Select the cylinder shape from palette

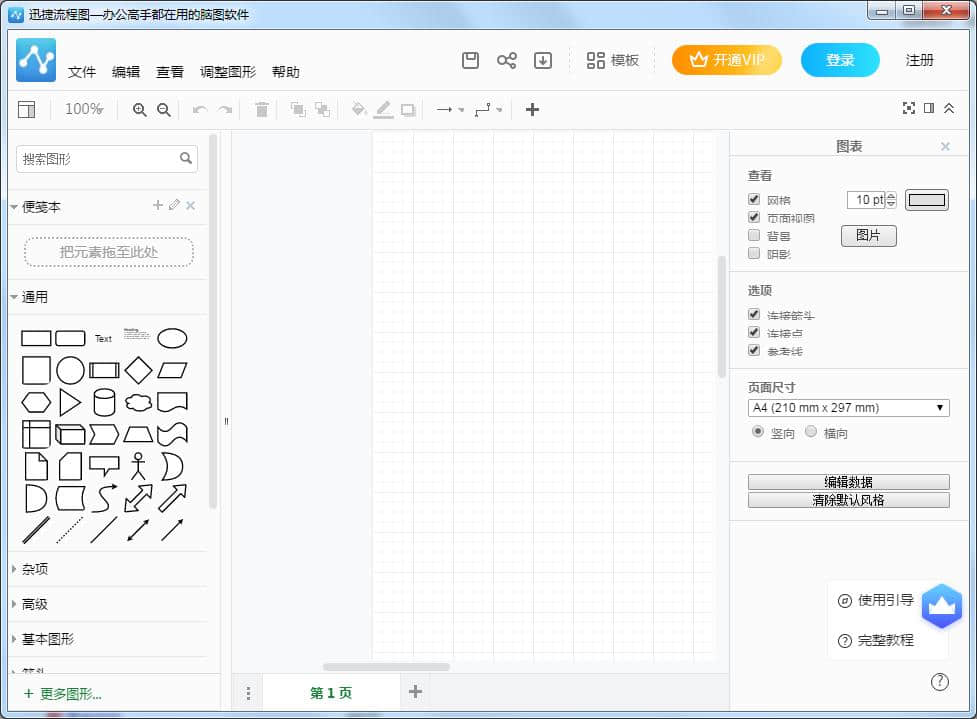(x=104, y=403)
